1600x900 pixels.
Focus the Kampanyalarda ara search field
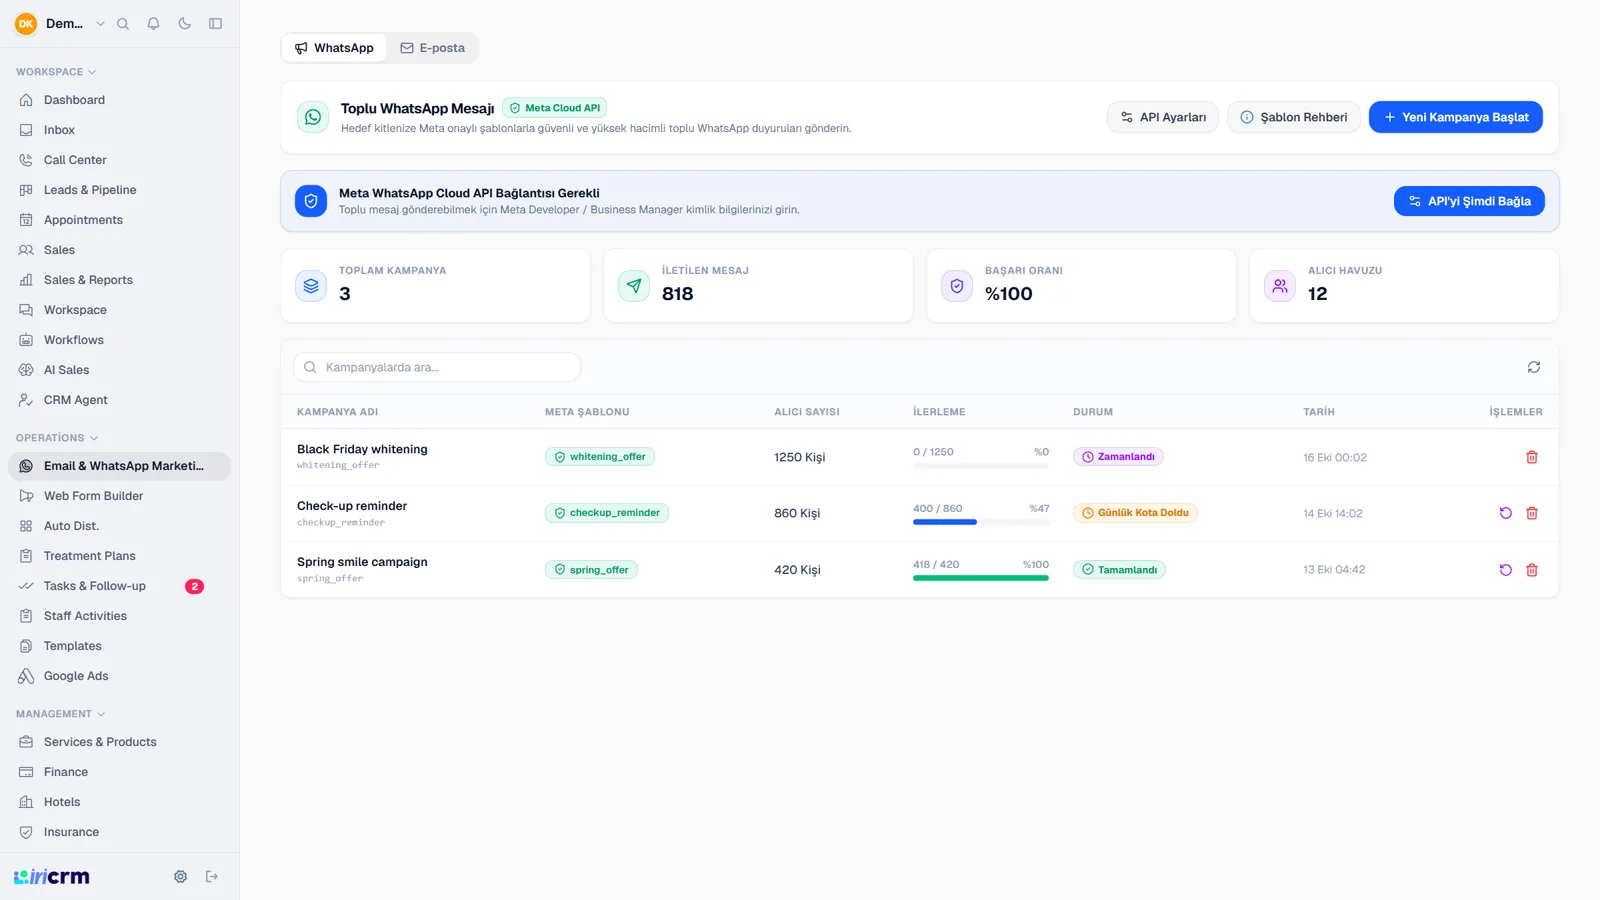pyautogui.click(x=437, y=367)
